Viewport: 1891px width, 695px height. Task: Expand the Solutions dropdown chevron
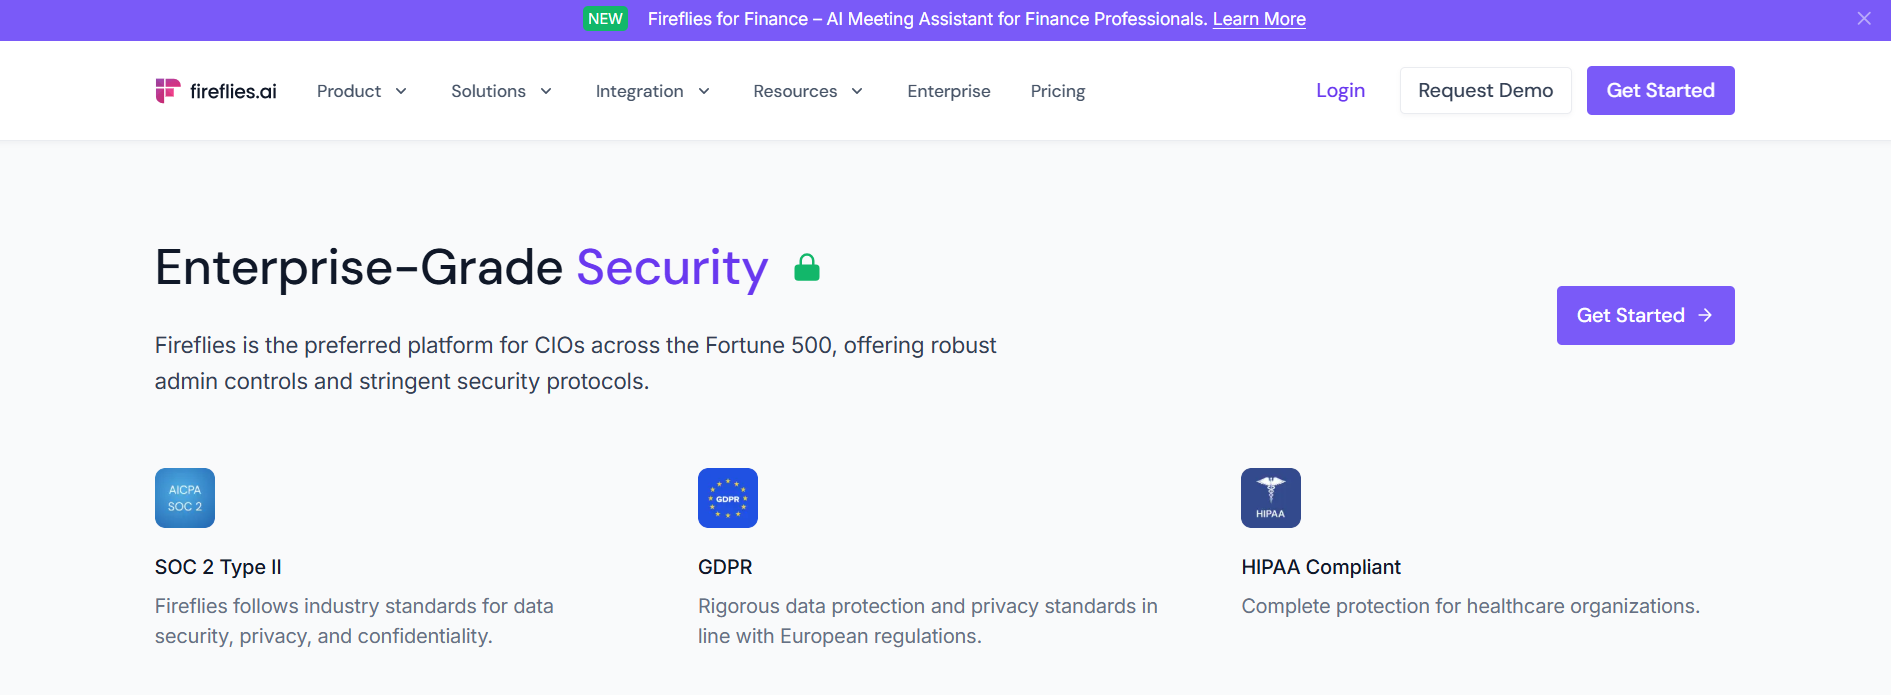click(x=546, y=91)
